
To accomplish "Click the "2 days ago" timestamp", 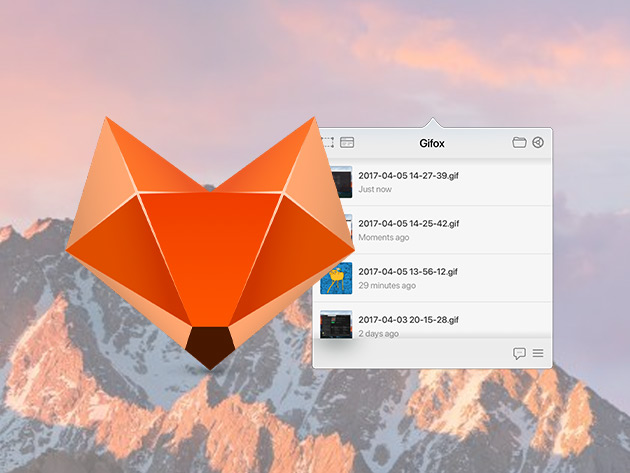I will [378, 334].
